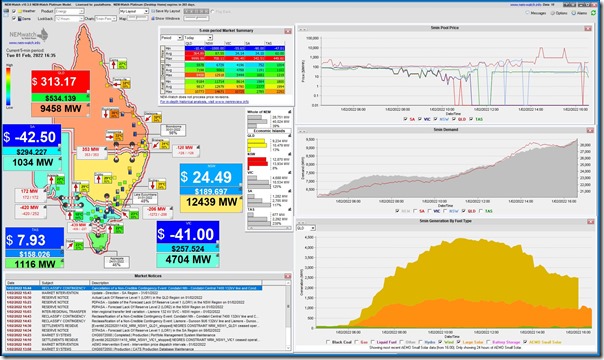Open the My Layout dropdown

(x=134, y=12)
